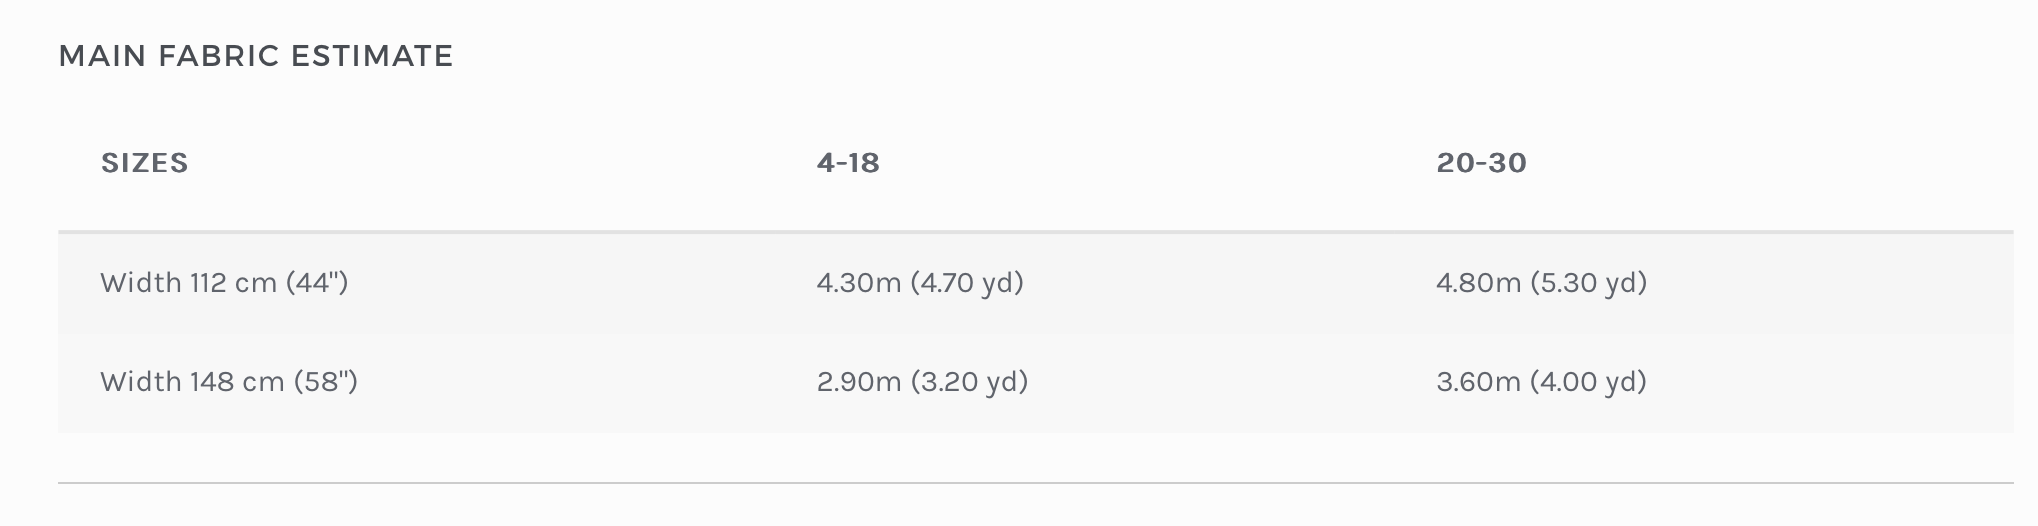Click the SIZES column header

[x=145, y=163]
